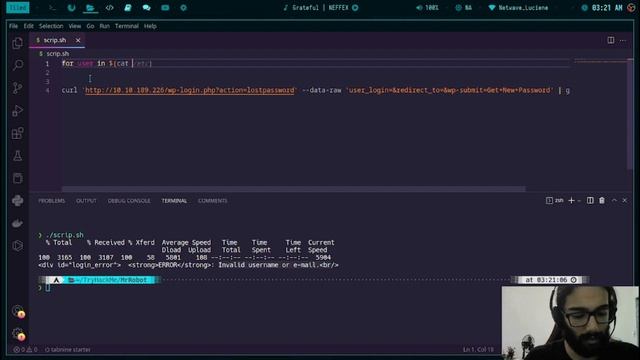The width and height of the screenshot is (640, 360).
Task: Kill the terminal with trash icon
Action: (x=602, y=200)
